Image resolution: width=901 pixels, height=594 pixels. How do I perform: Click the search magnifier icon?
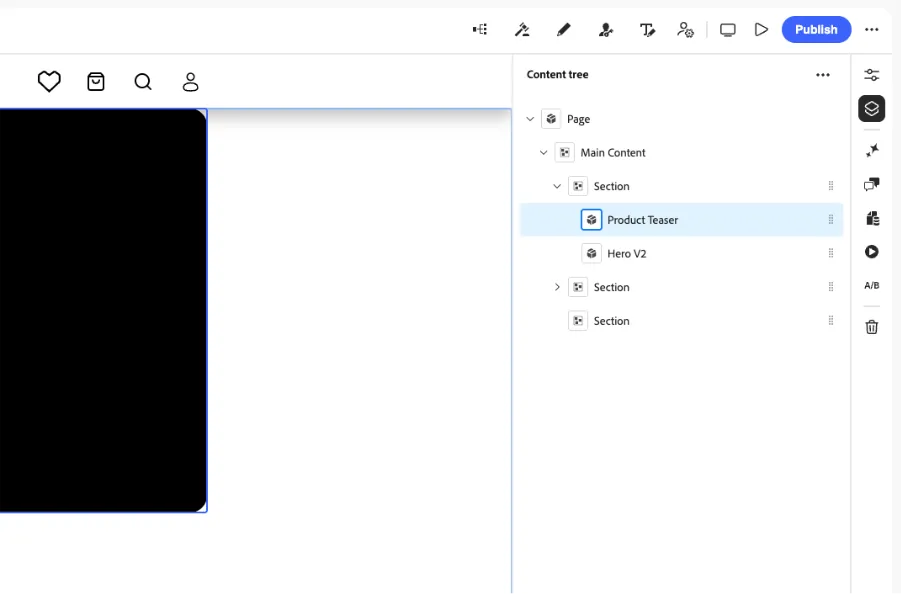click(x=143, y=82)
